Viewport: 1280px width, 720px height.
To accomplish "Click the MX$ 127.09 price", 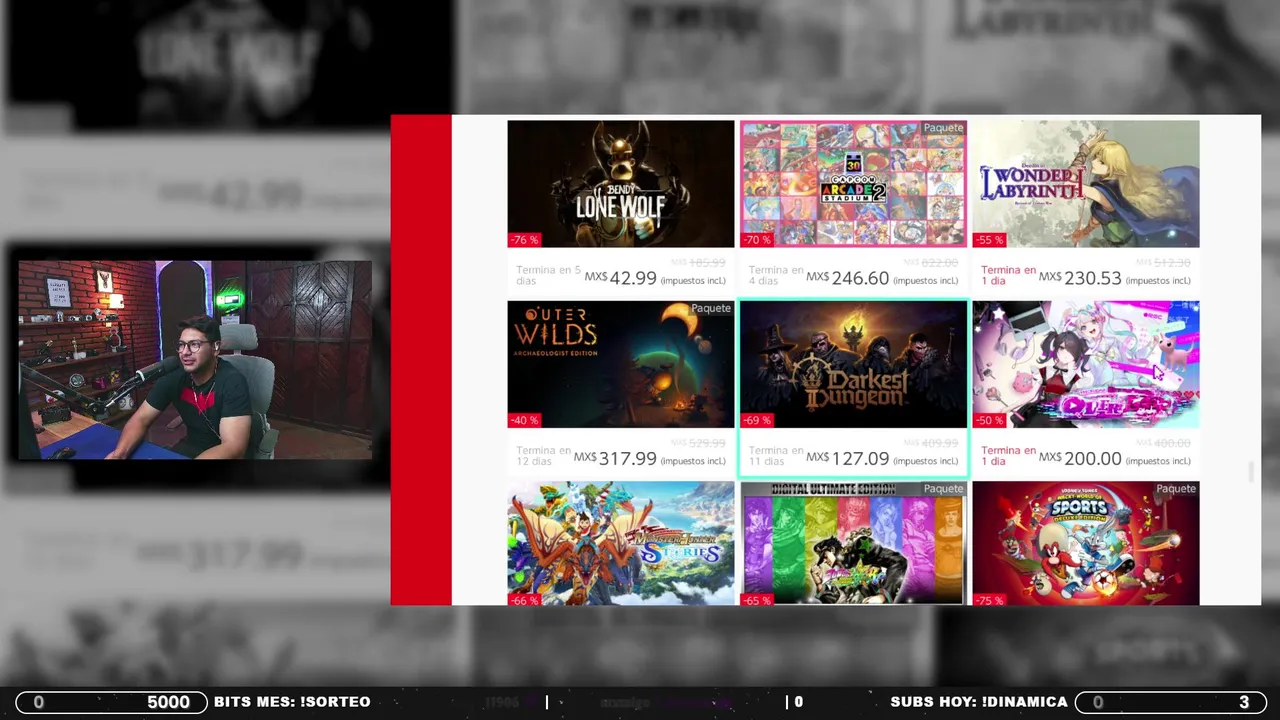I will [x=847, y=458].
